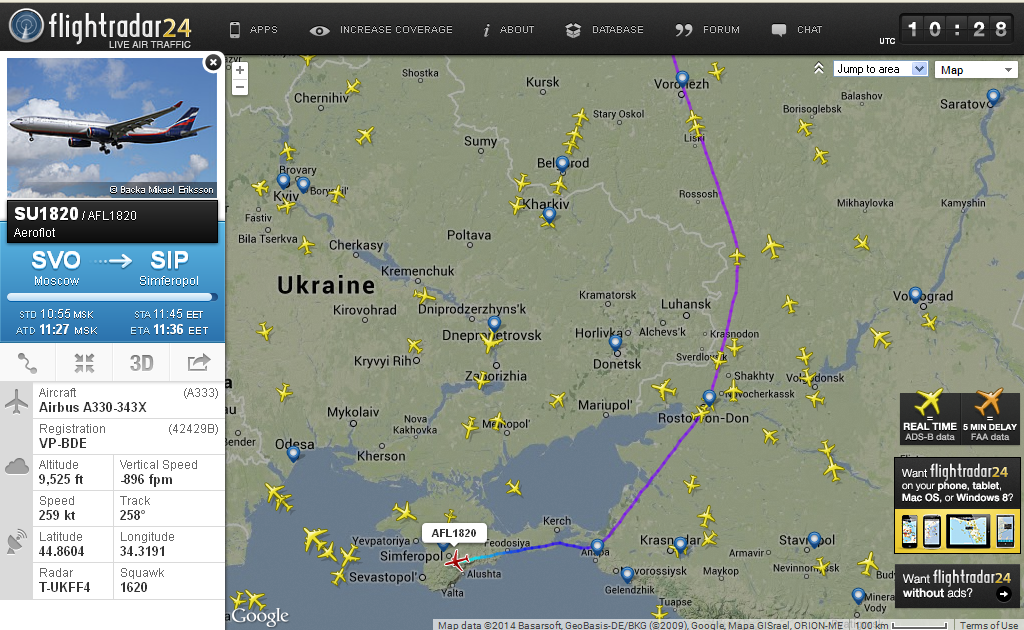Open the Map type dropdown
The height and width of the screenshot is (630, 1024).
tap(976, 70)
